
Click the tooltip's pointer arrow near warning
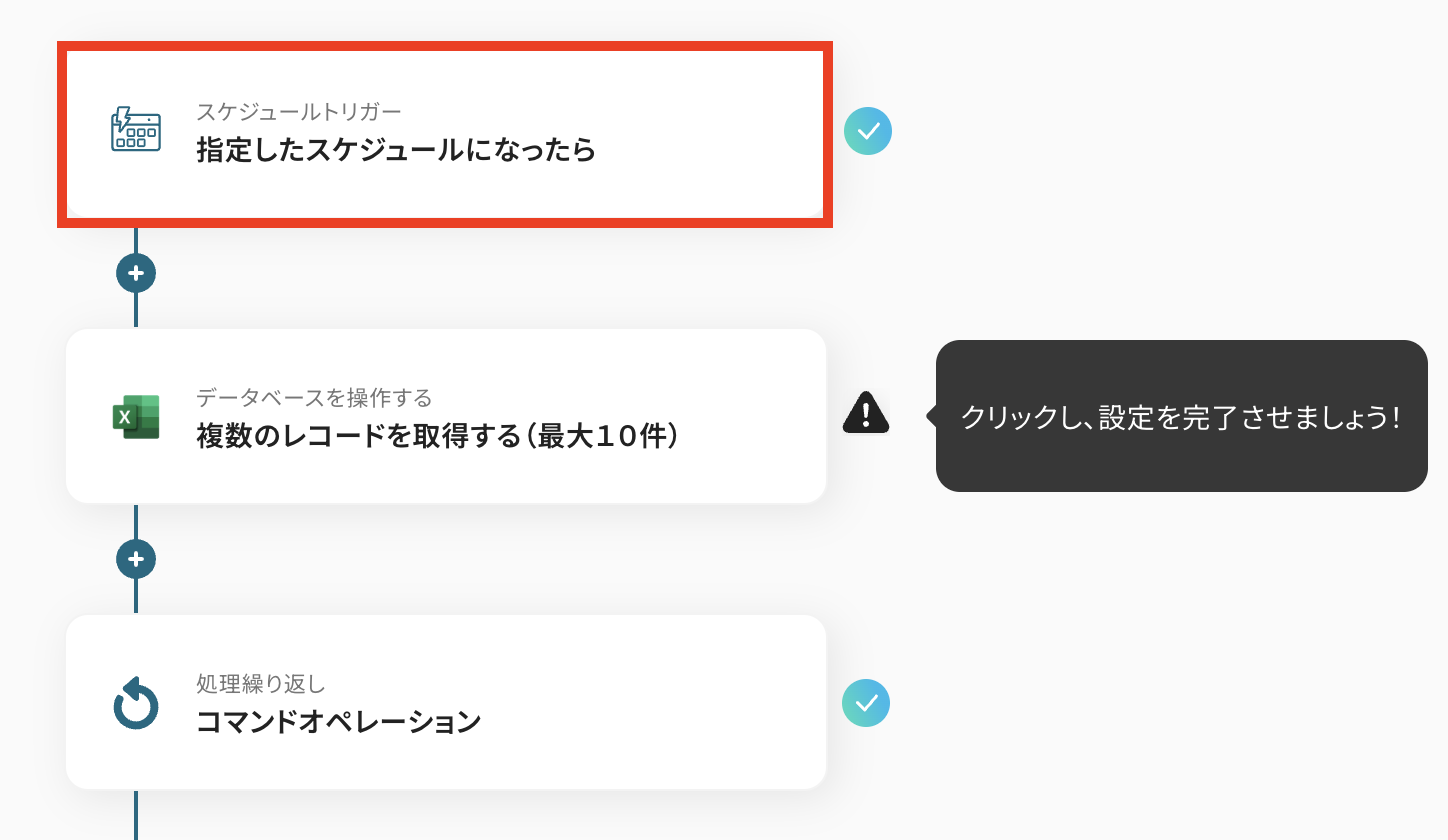tap(932, 416)
